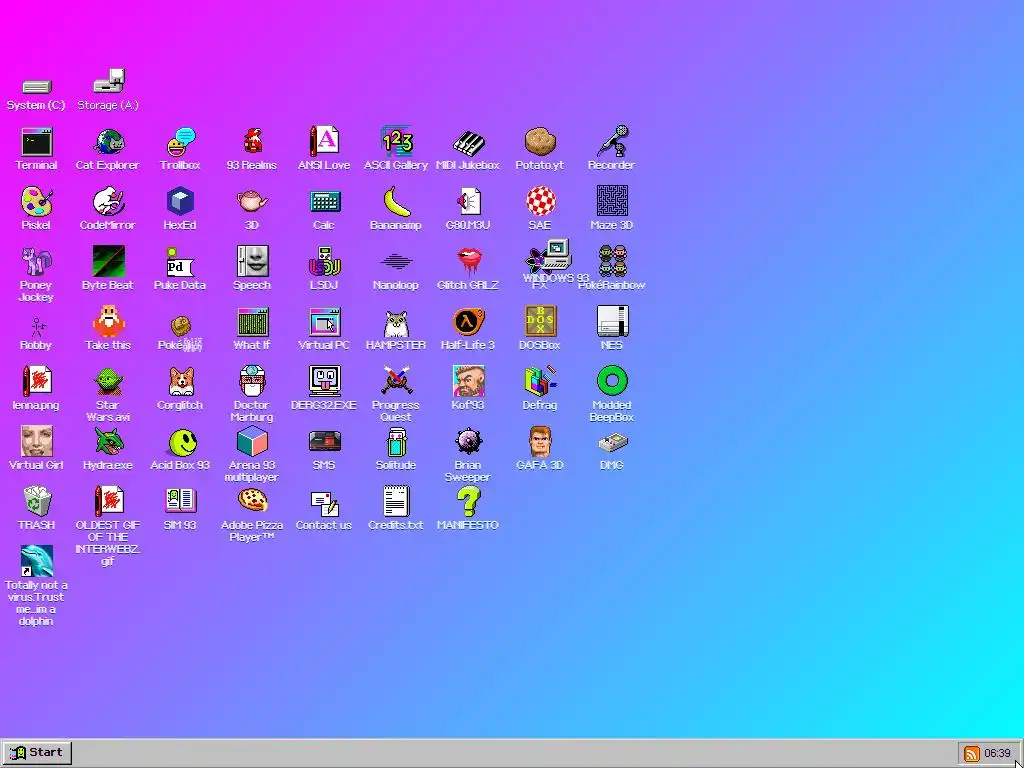This screenshot has height=768, width=1024.
Task: Start the Recorder microphone icon
Action: click(x=612, y=142)
